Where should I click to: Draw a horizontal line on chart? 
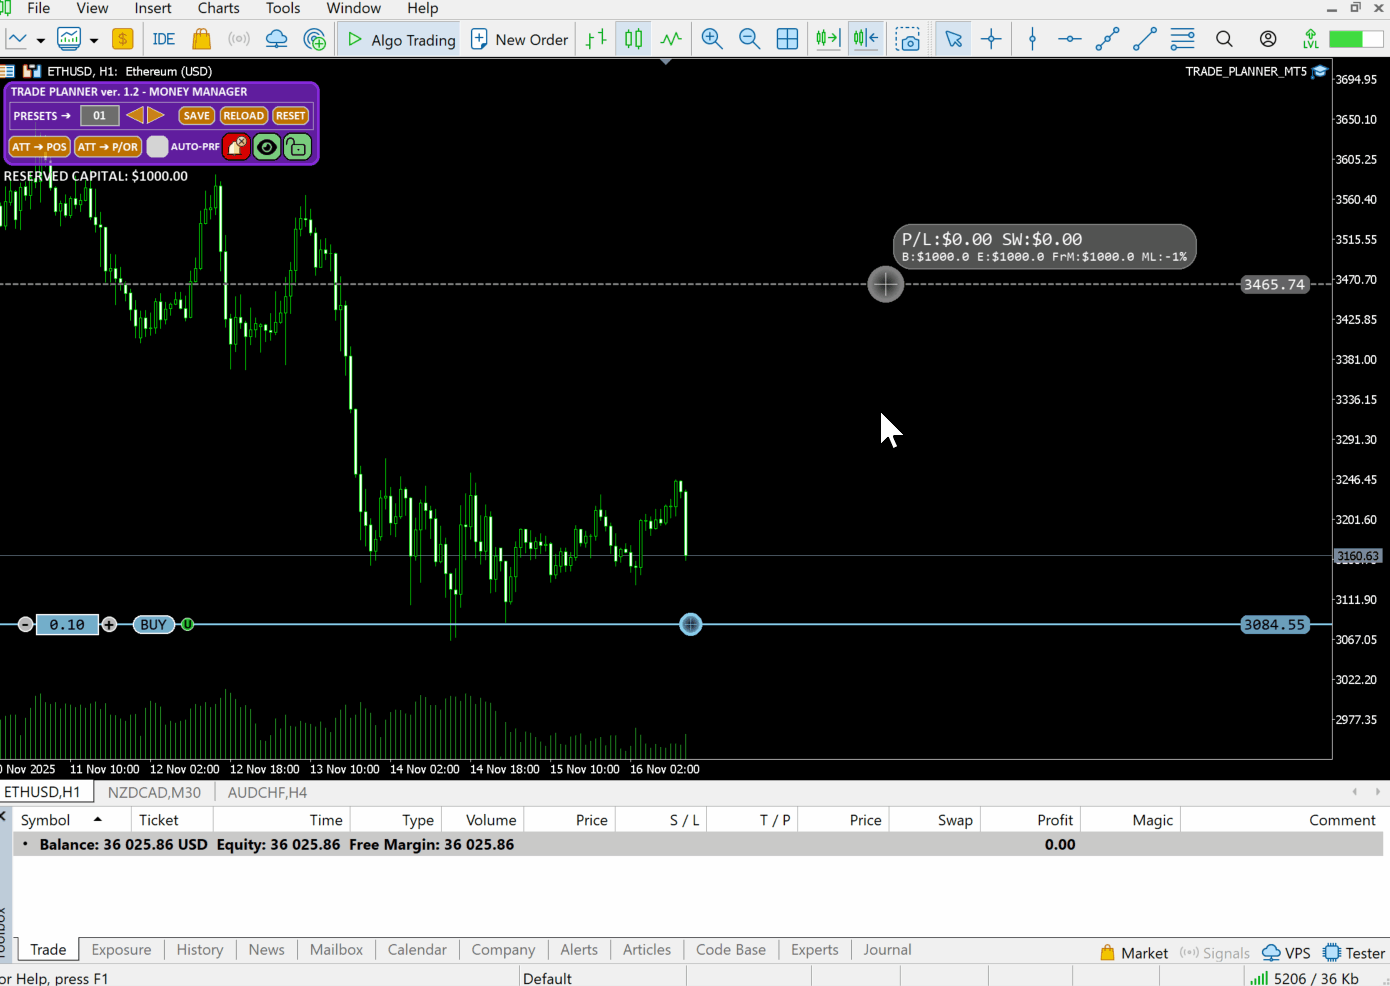point(1070,39)
